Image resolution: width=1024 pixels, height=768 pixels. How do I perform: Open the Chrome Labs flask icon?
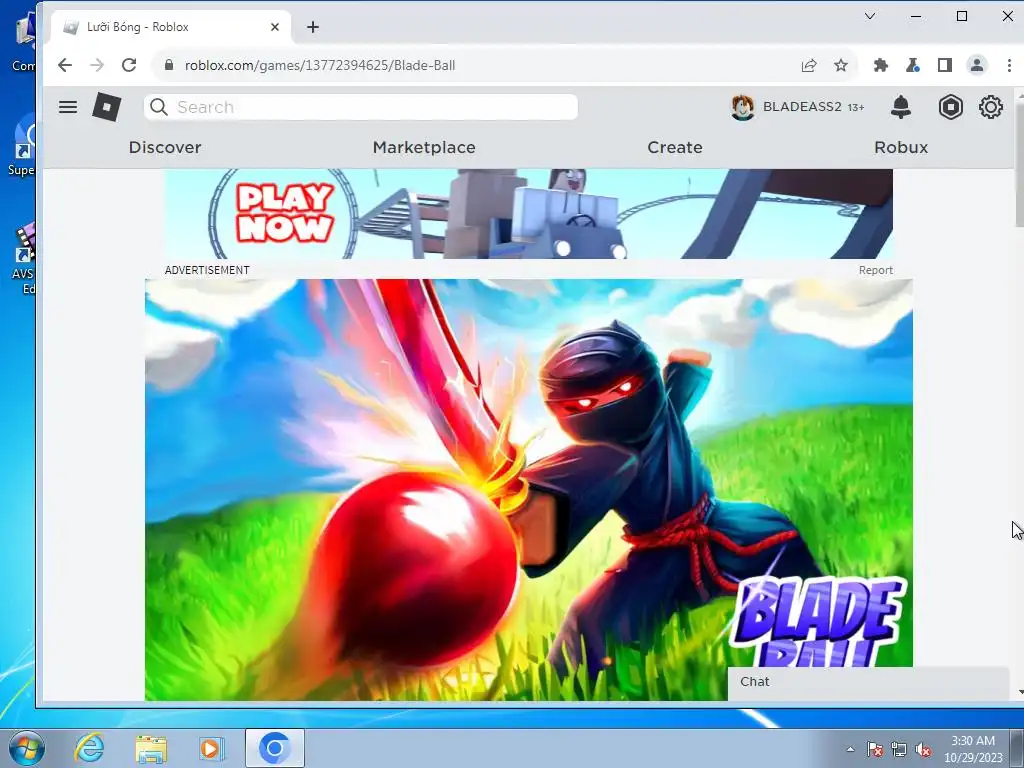[x=912, y=65]
